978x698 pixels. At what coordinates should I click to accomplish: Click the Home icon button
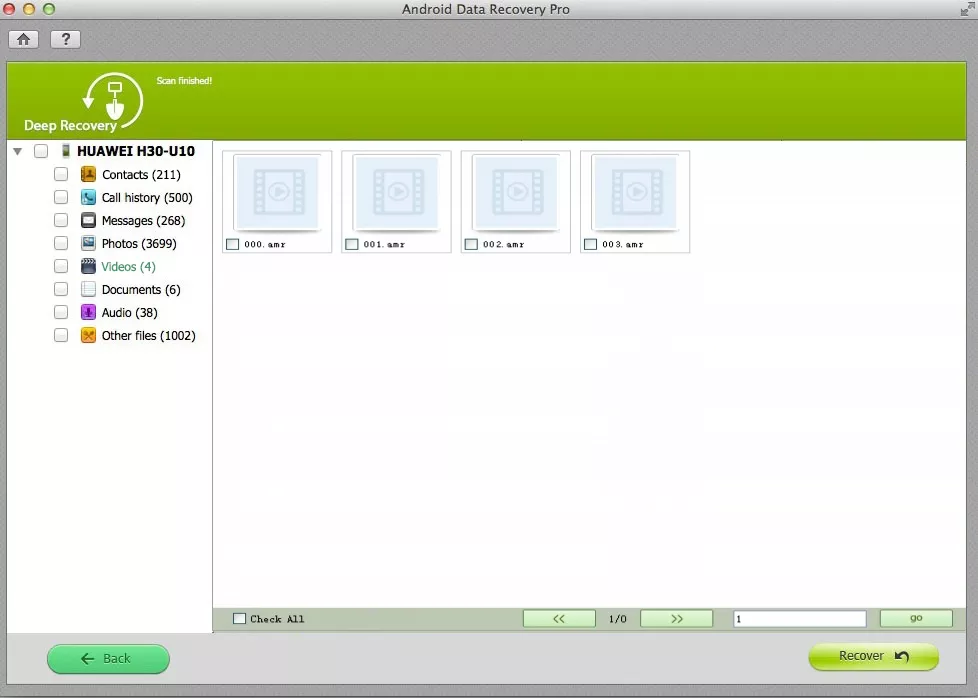point(24,39)
